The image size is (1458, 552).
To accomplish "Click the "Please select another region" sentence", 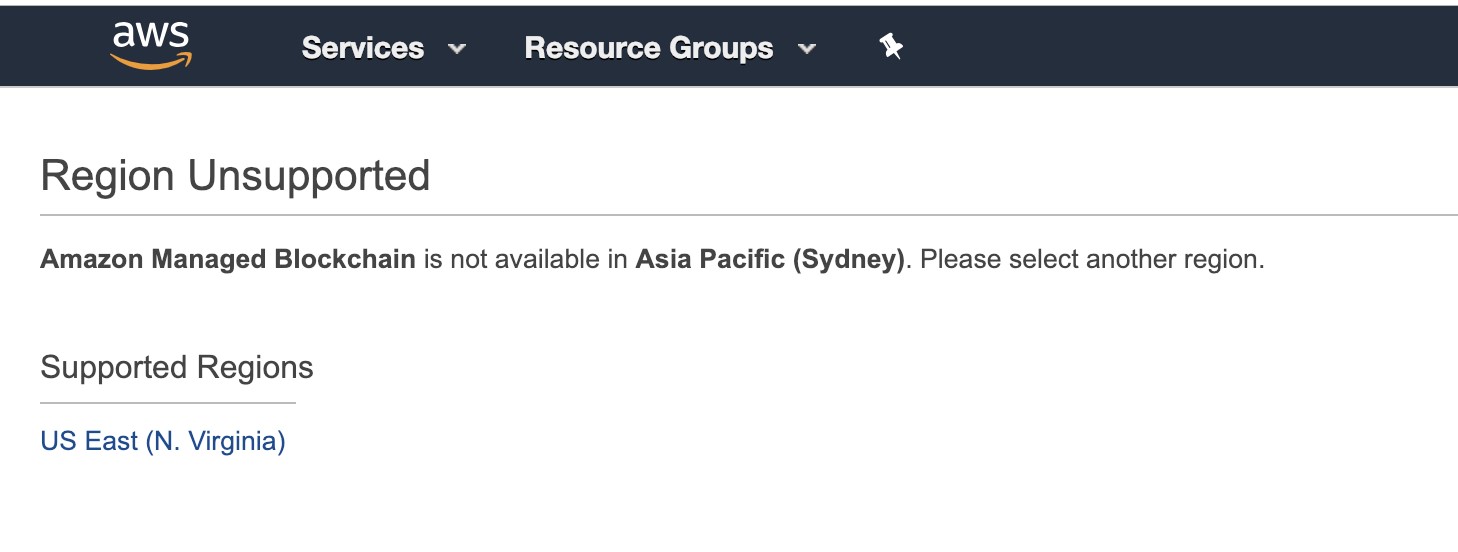I will 1092,260.
